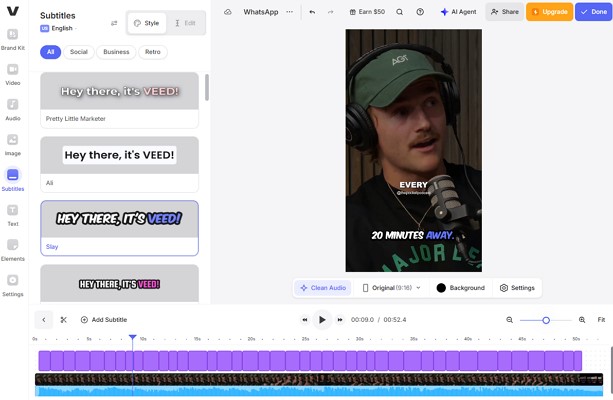Open the sidebar Settings panel
Viewport: 613px width, 400px height.
(13, 285)
